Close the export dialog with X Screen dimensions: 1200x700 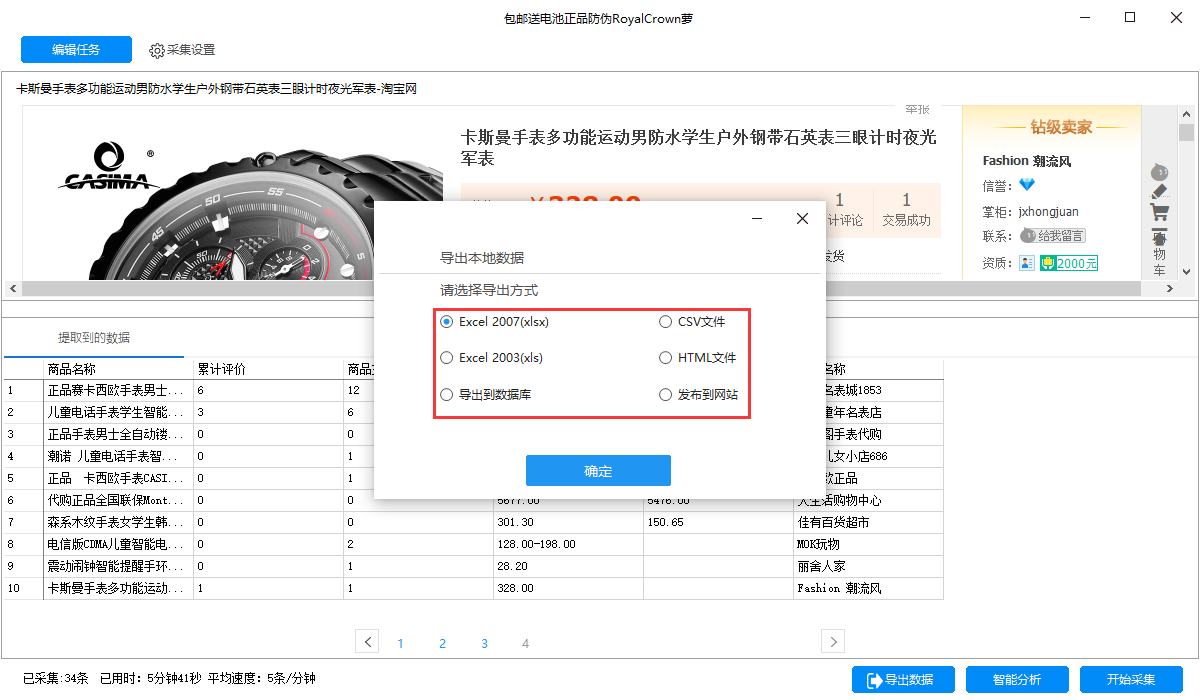[802, 218]
